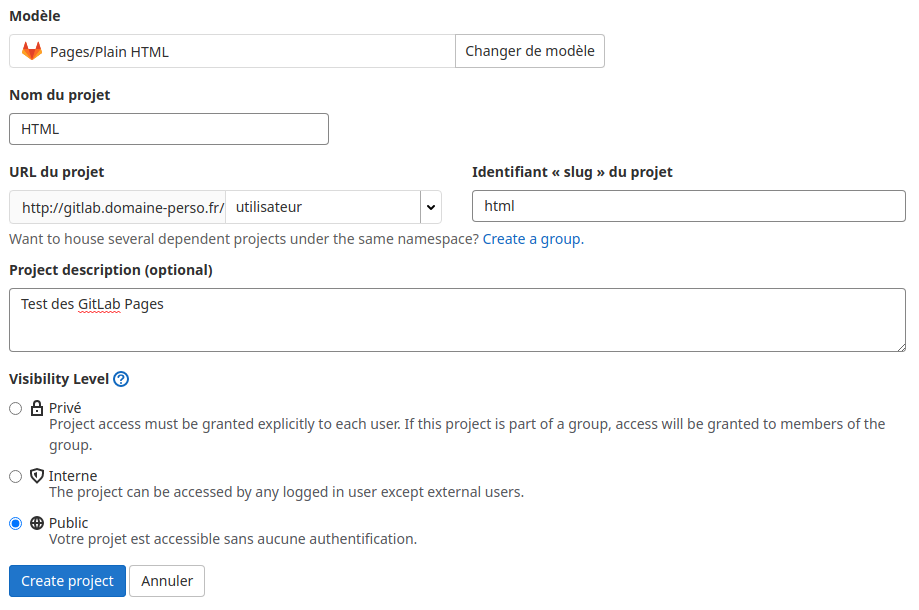Click the padlock icon beside Privé
This screenshot has width=919, height=610.
tap(37, 408)
